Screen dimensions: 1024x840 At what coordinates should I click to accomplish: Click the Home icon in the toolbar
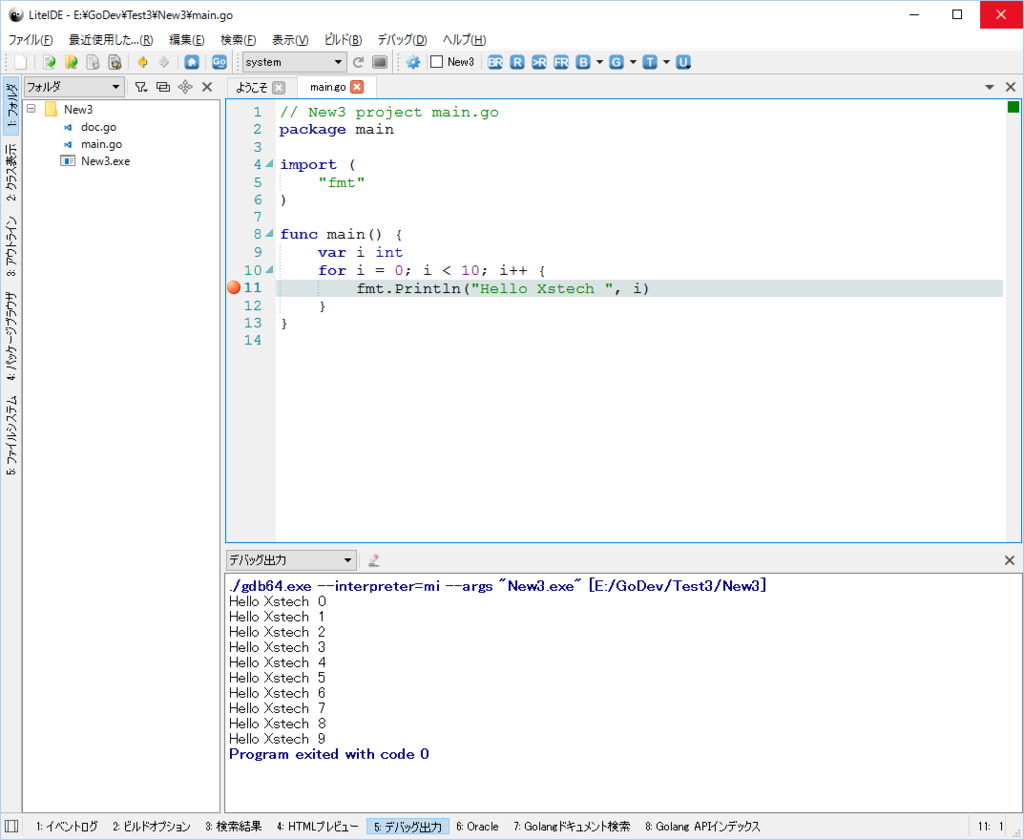191,62
